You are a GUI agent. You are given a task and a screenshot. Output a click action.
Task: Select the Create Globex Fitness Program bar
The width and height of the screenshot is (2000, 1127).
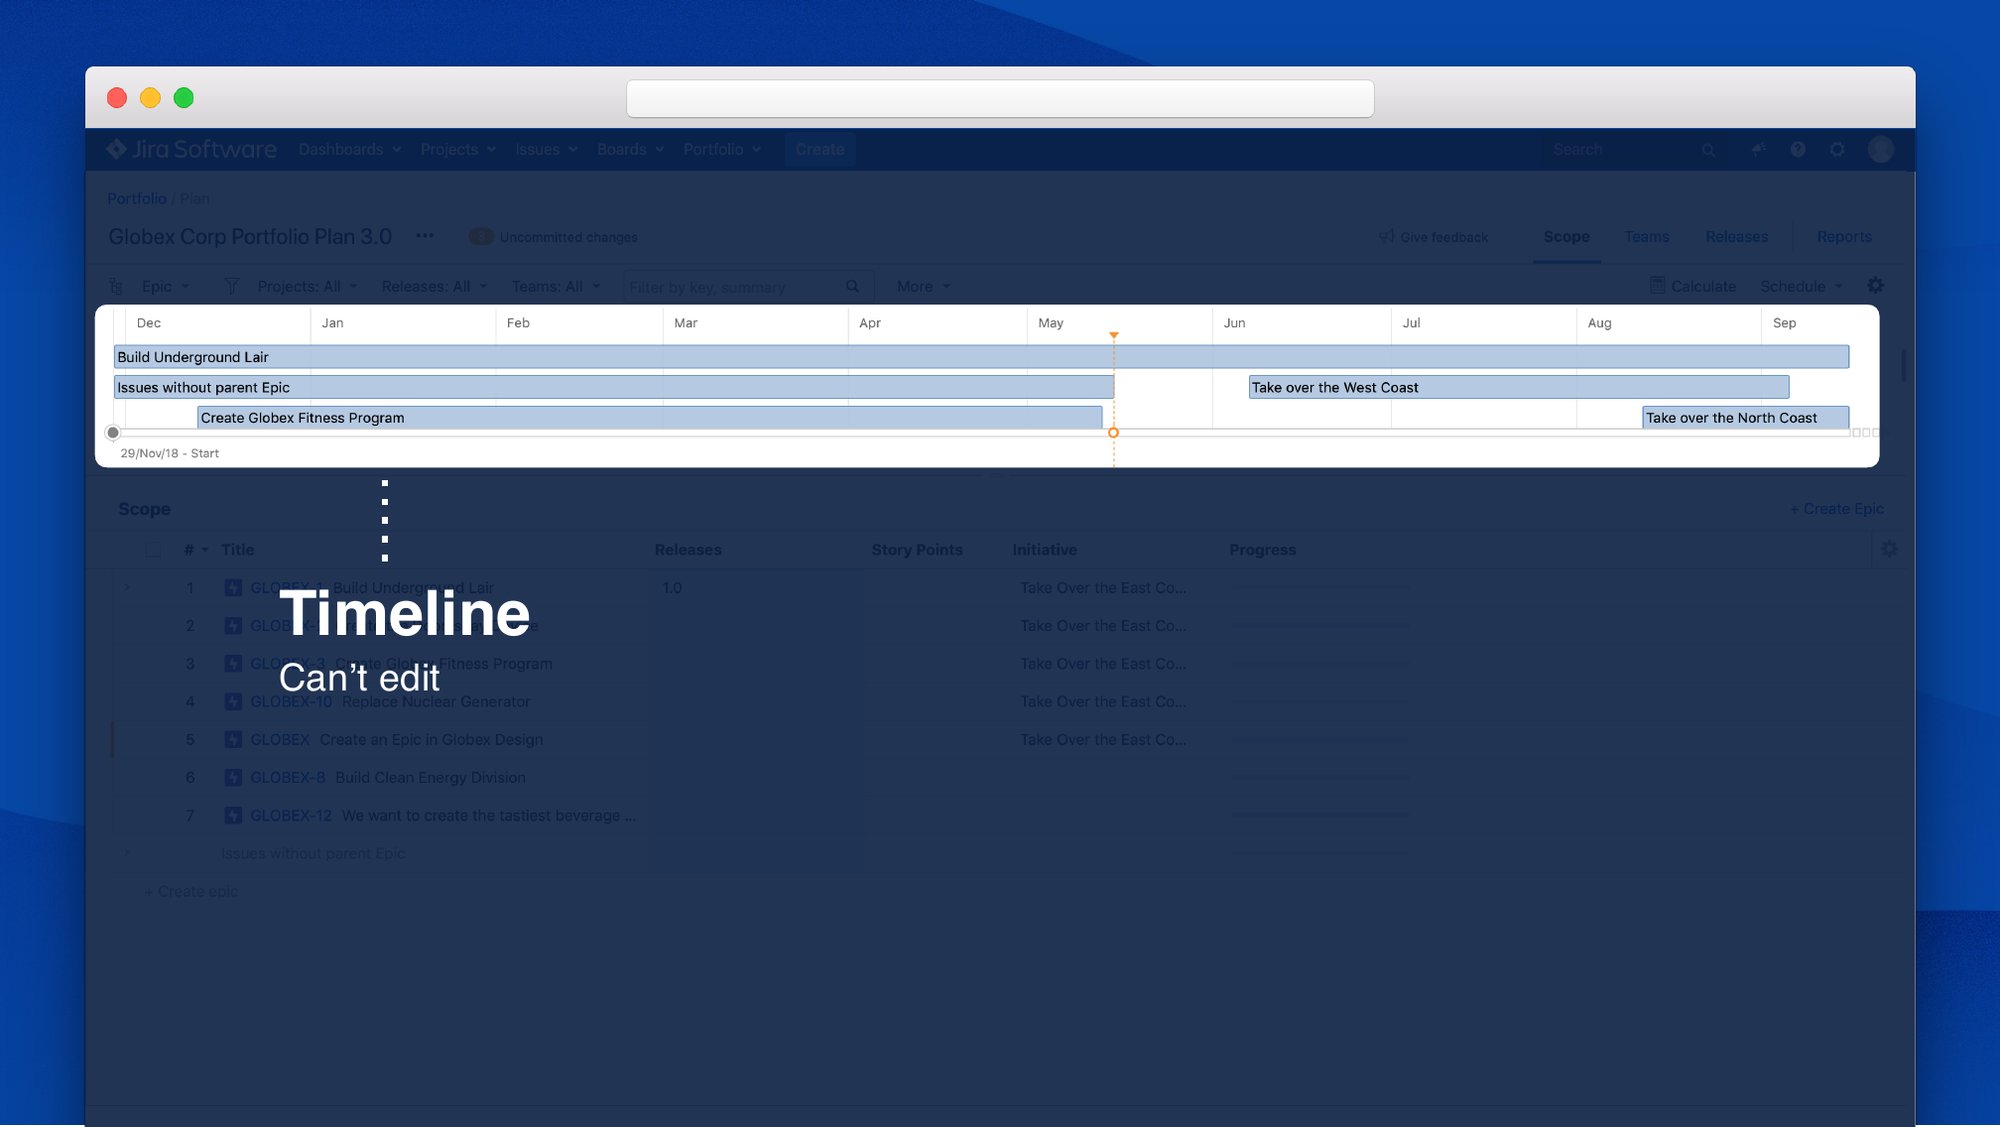click(x=650, y=418)
